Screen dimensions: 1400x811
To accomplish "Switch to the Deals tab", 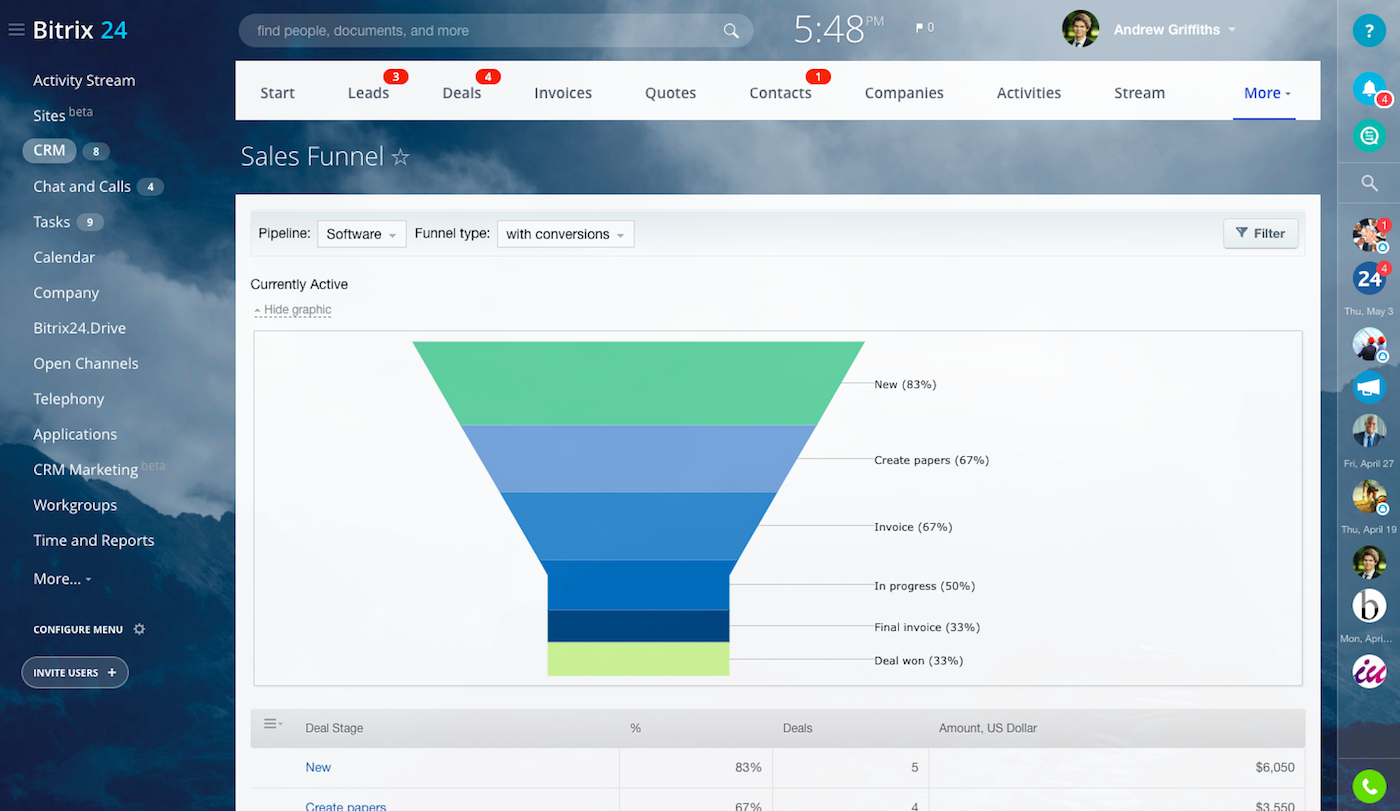I will [x=461, y=92].
